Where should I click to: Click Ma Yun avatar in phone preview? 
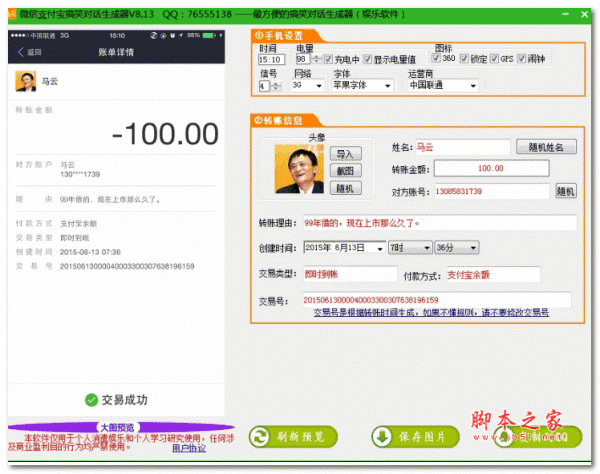(26, 81)
